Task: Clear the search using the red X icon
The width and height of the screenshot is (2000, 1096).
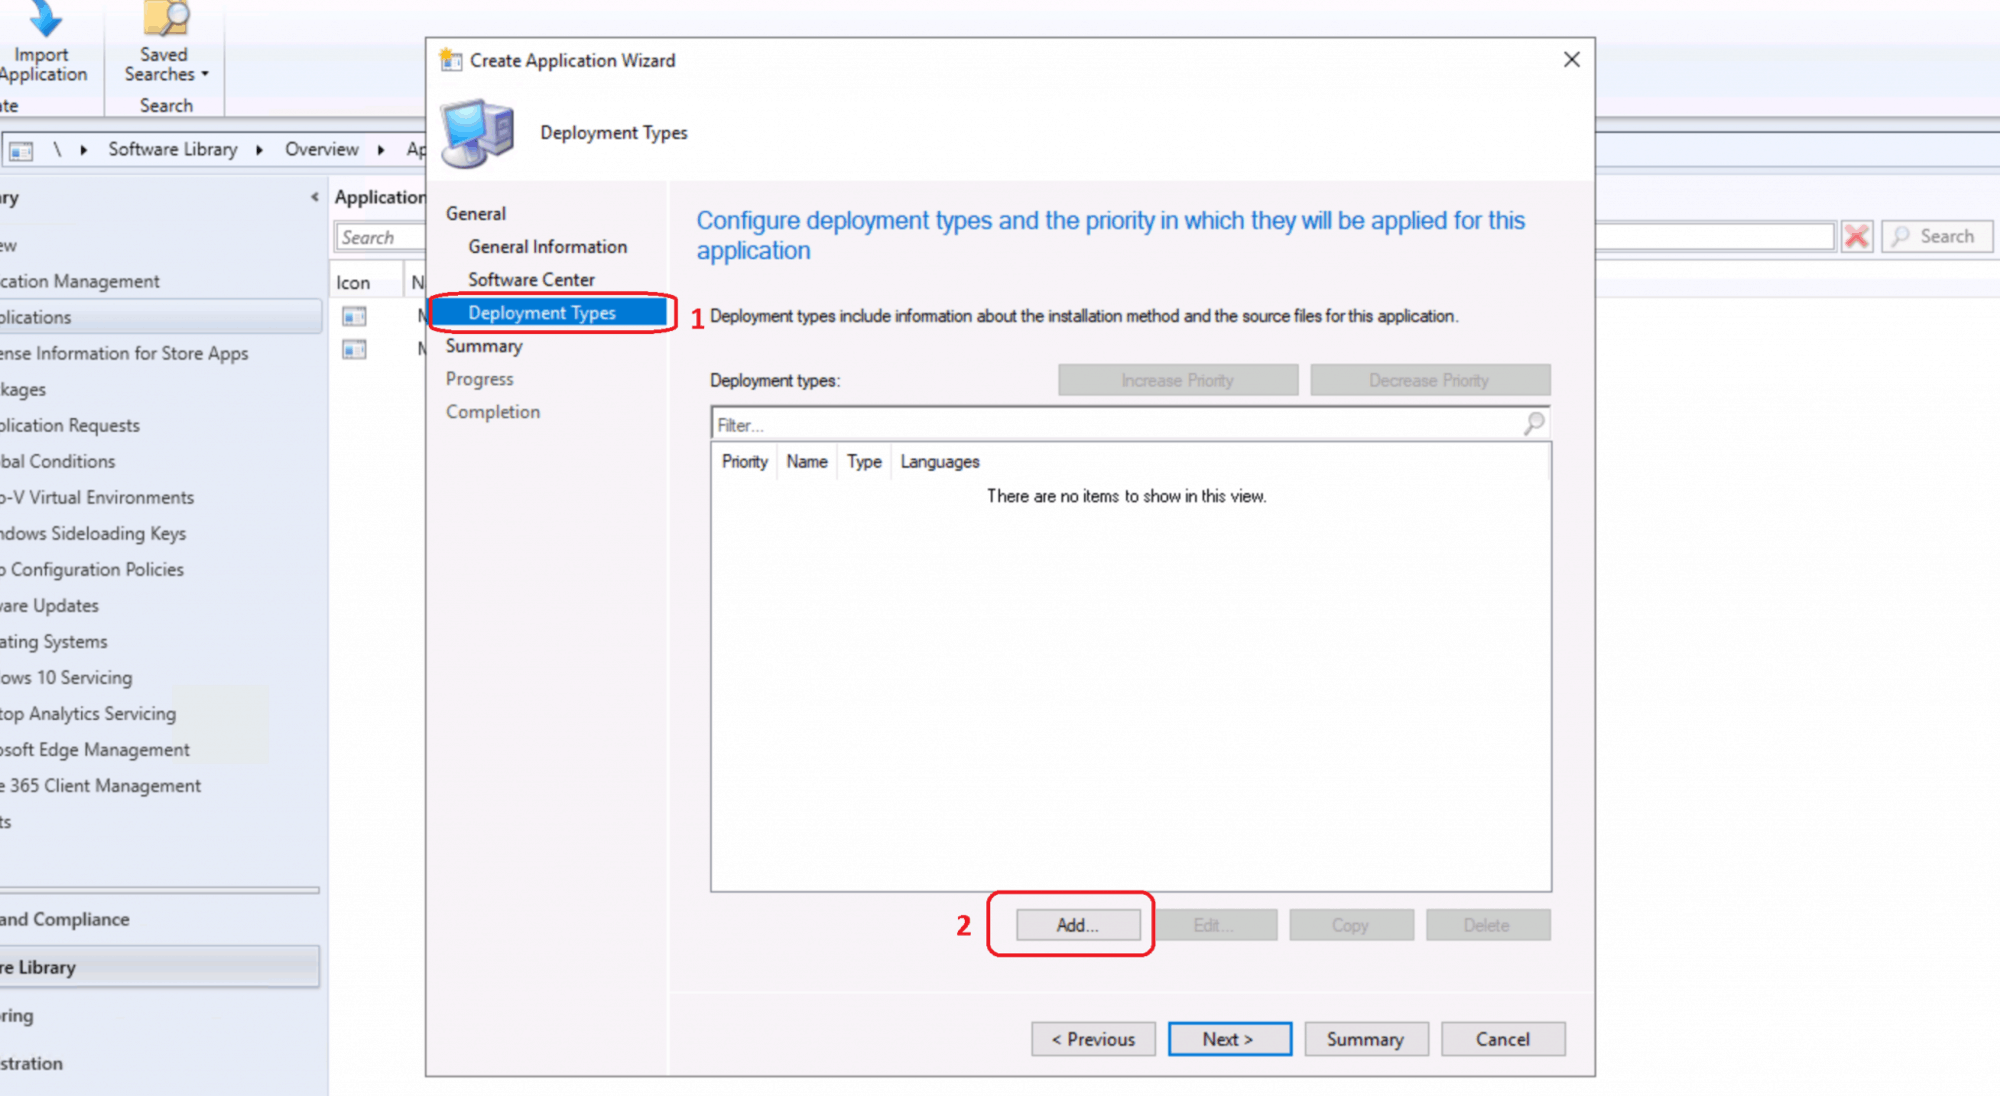Action: coord(1856,236)
